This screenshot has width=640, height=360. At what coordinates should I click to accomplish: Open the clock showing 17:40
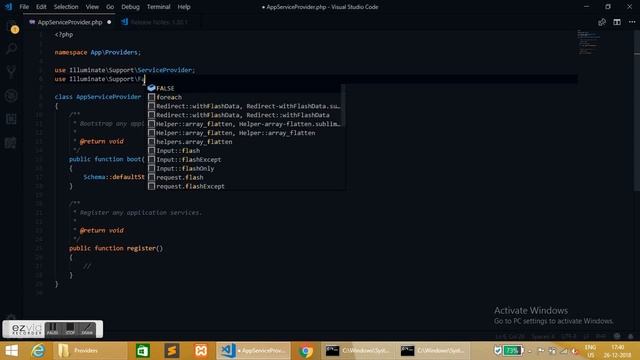coord(618,351)
